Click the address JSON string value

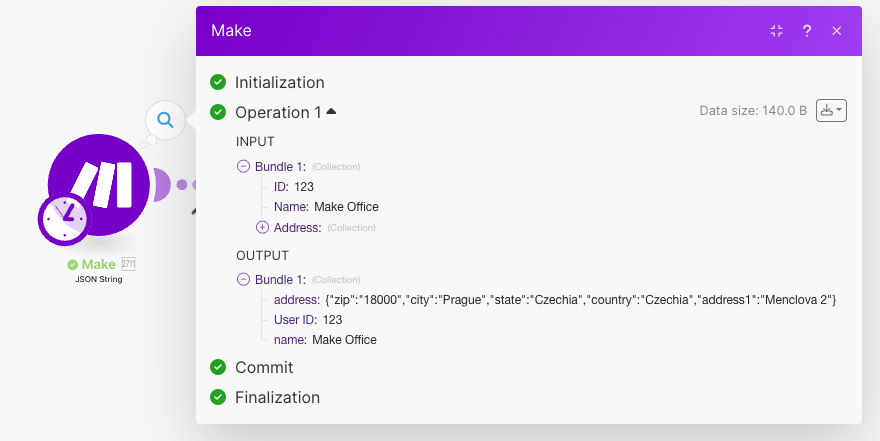pos(580,300)
